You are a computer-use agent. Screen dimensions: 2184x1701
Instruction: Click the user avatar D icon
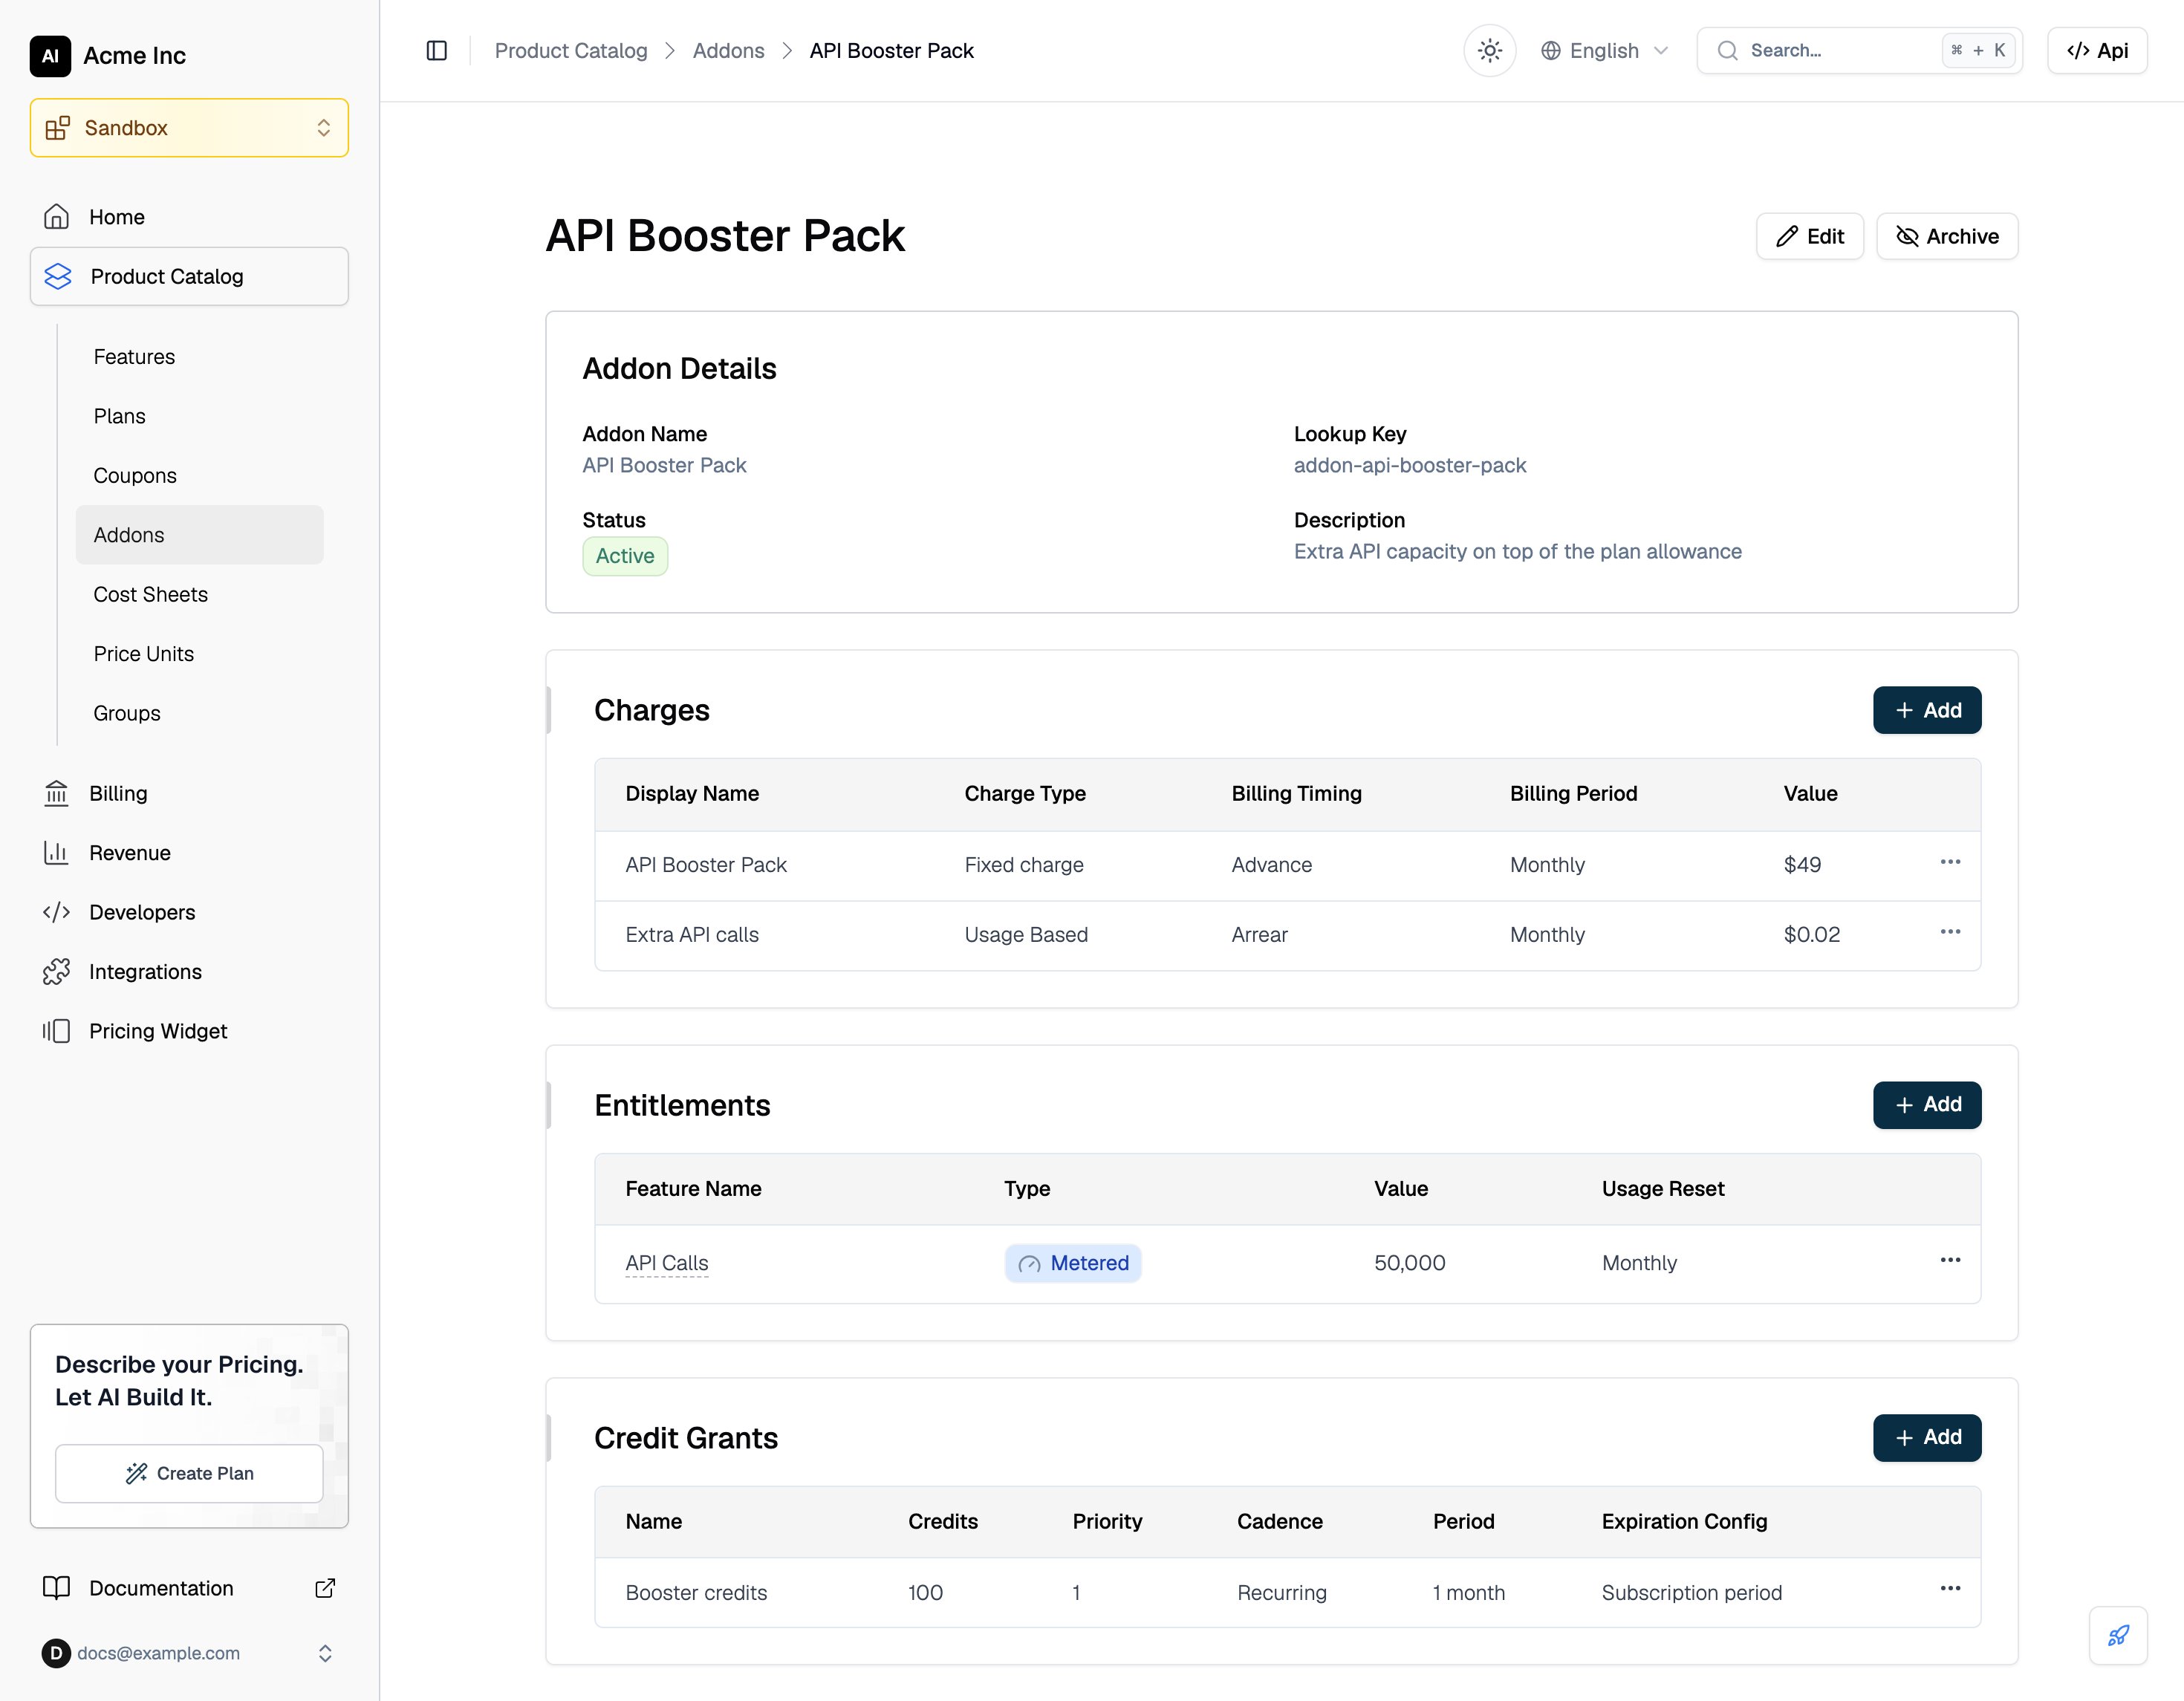[56, 1654]
